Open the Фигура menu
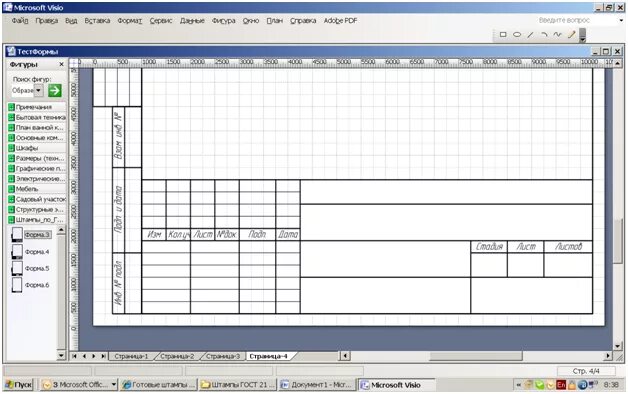The height and width of the screenshot is (394, 628). [223, 20]
